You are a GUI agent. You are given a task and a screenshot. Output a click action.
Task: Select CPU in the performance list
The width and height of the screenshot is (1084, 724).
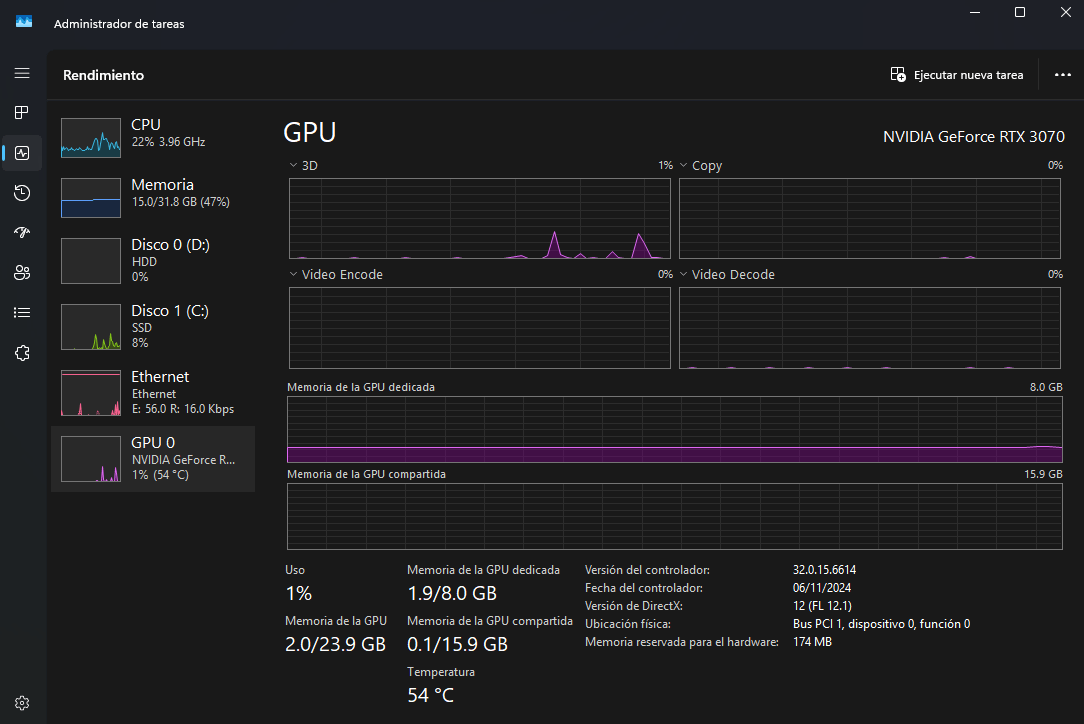click(153, 138)
